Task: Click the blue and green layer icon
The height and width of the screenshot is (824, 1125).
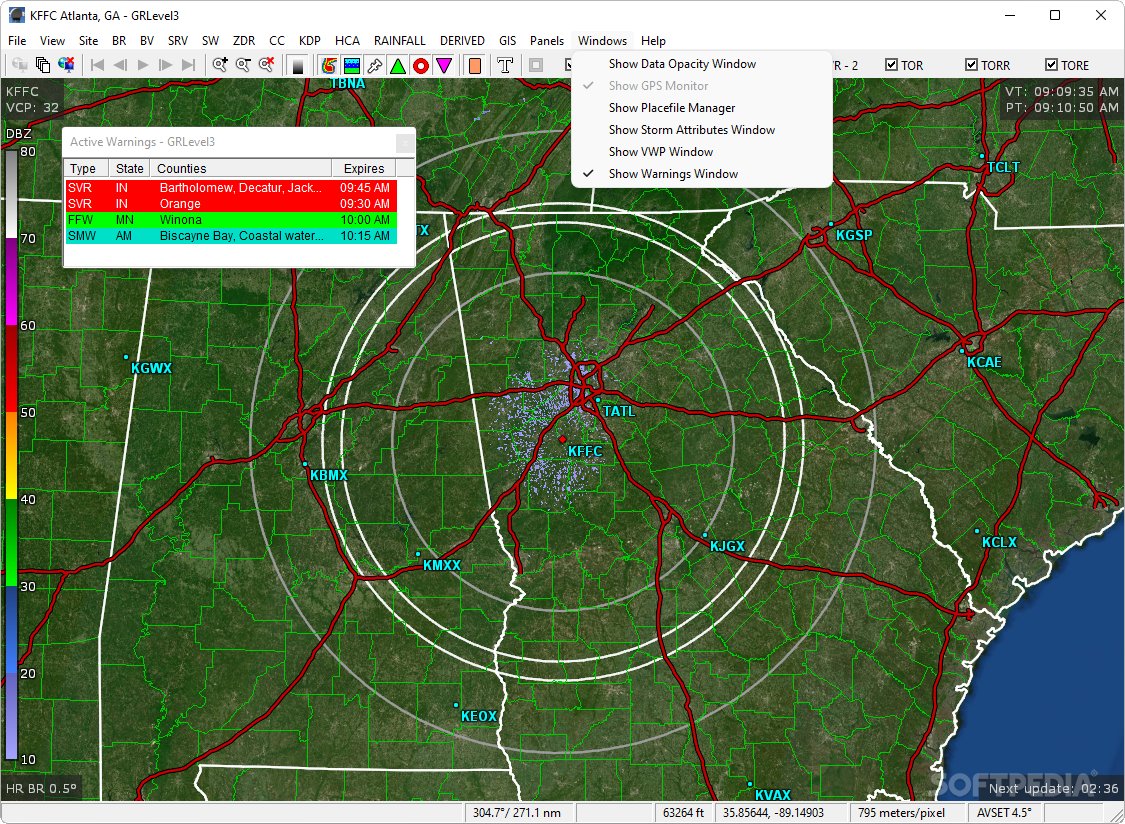Action: pos(352,65)
